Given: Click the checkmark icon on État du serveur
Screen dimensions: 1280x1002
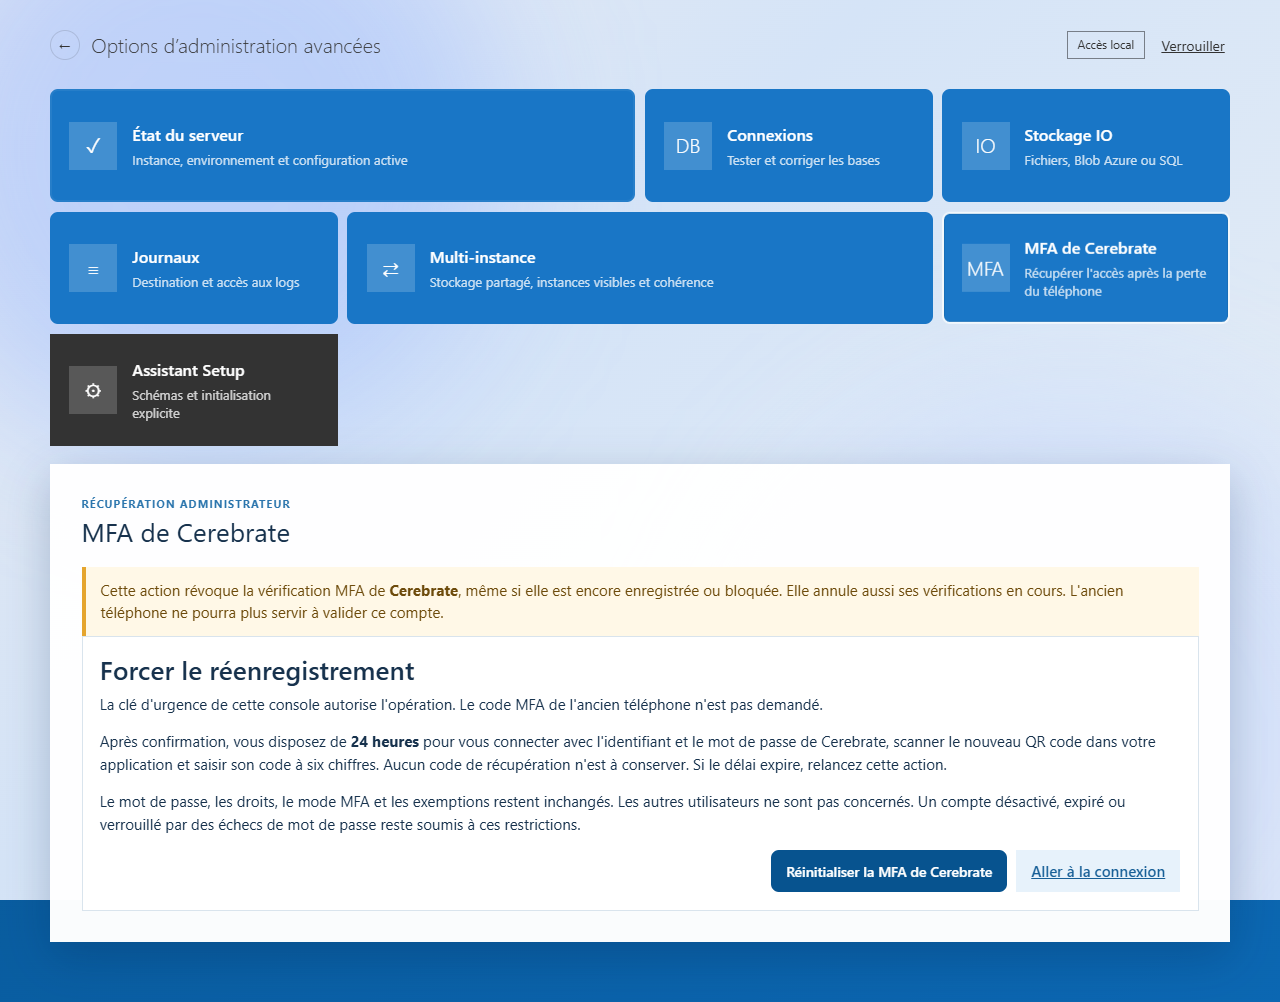Looking at the screenshot, I should click(93, 146).
